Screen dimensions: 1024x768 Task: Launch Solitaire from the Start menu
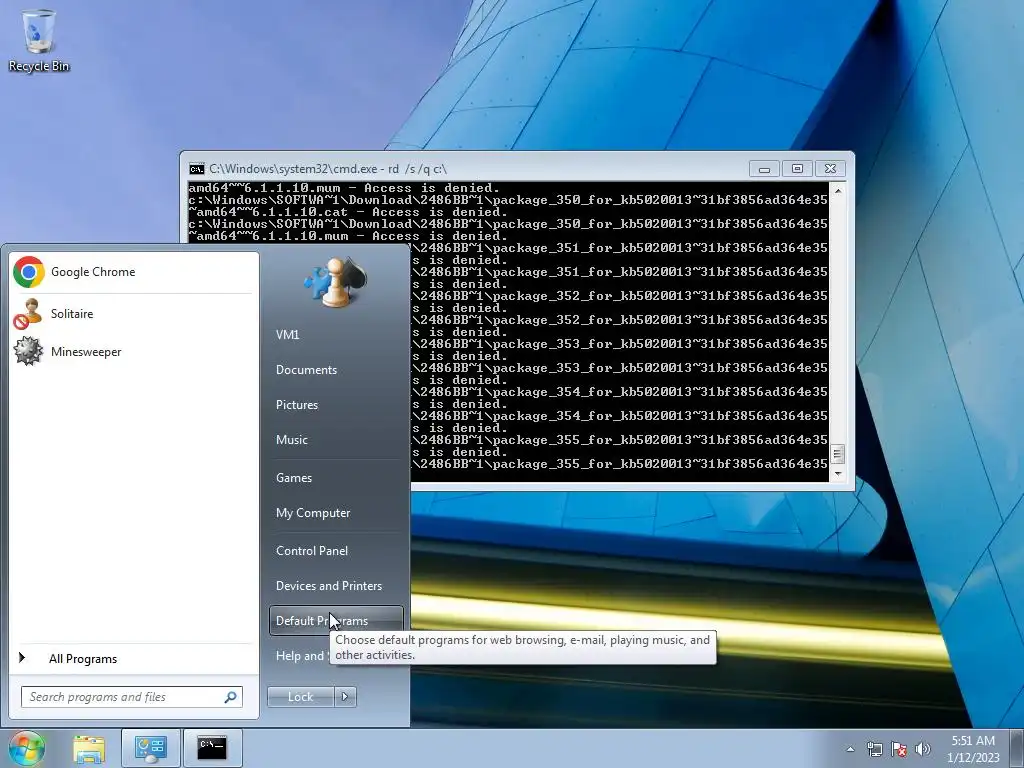(x=134, y=313)
